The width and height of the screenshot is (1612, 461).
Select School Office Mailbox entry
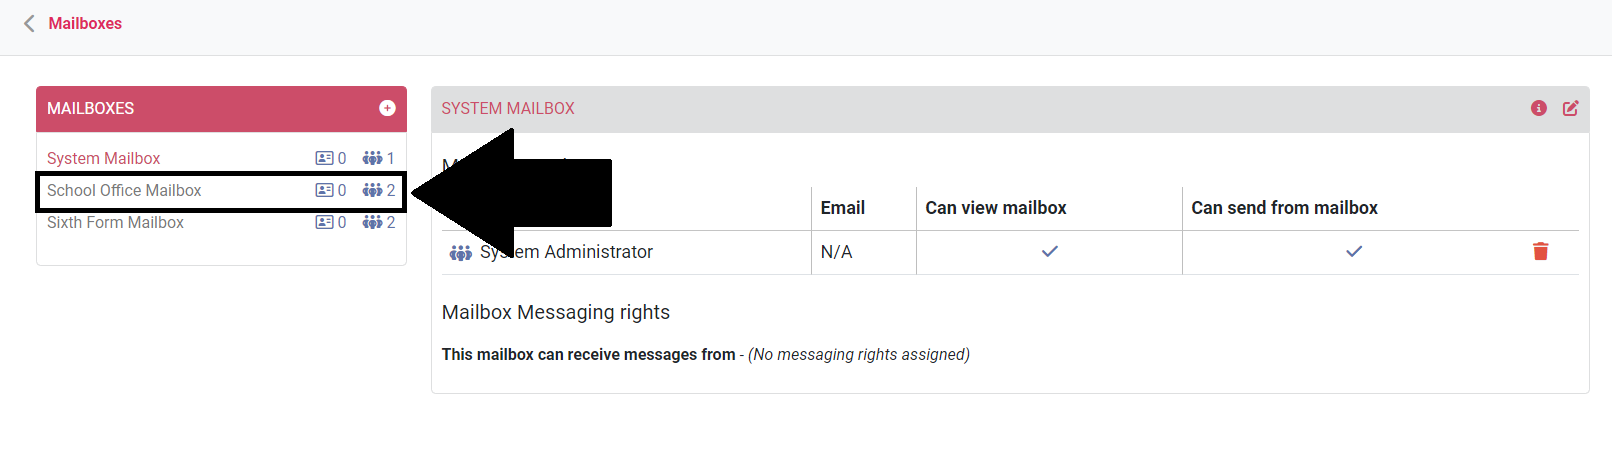(124, 190)
